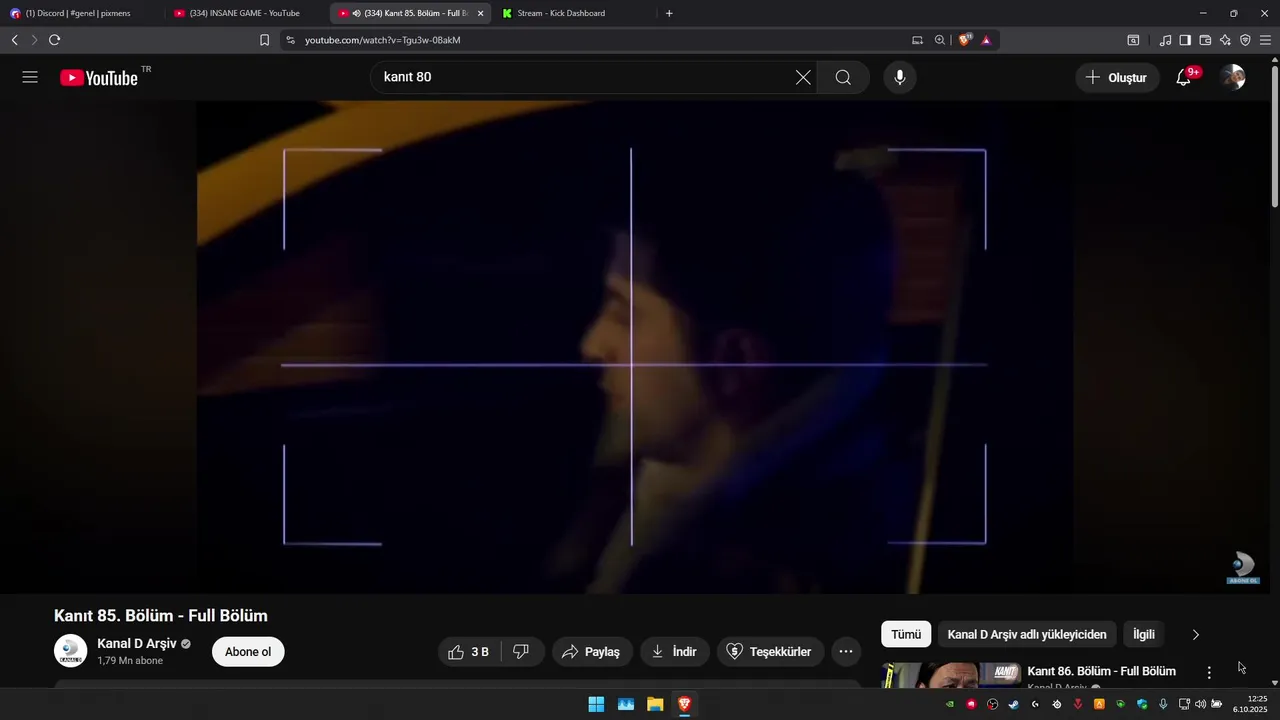Open options for Kanıt 86. Bölüm
Viewport: 1280px width, 720px height.
(1209, 673)
